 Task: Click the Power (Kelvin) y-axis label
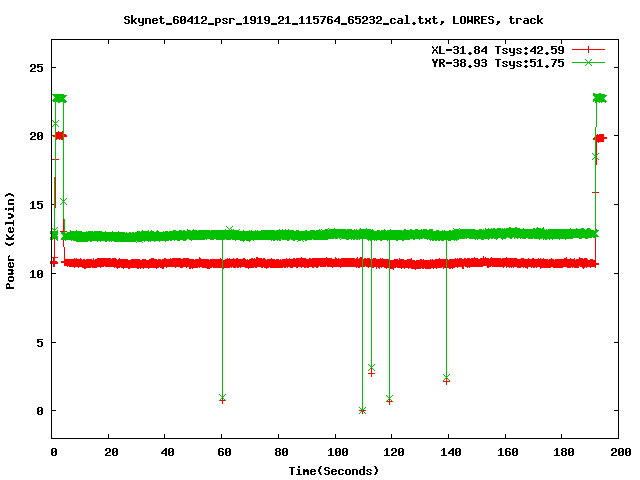pyautogui.click(x=10, y=241)
